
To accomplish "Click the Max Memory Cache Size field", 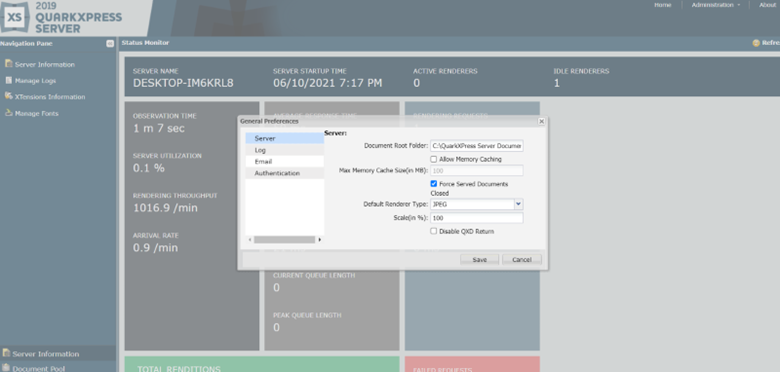I will pos(477,170).
